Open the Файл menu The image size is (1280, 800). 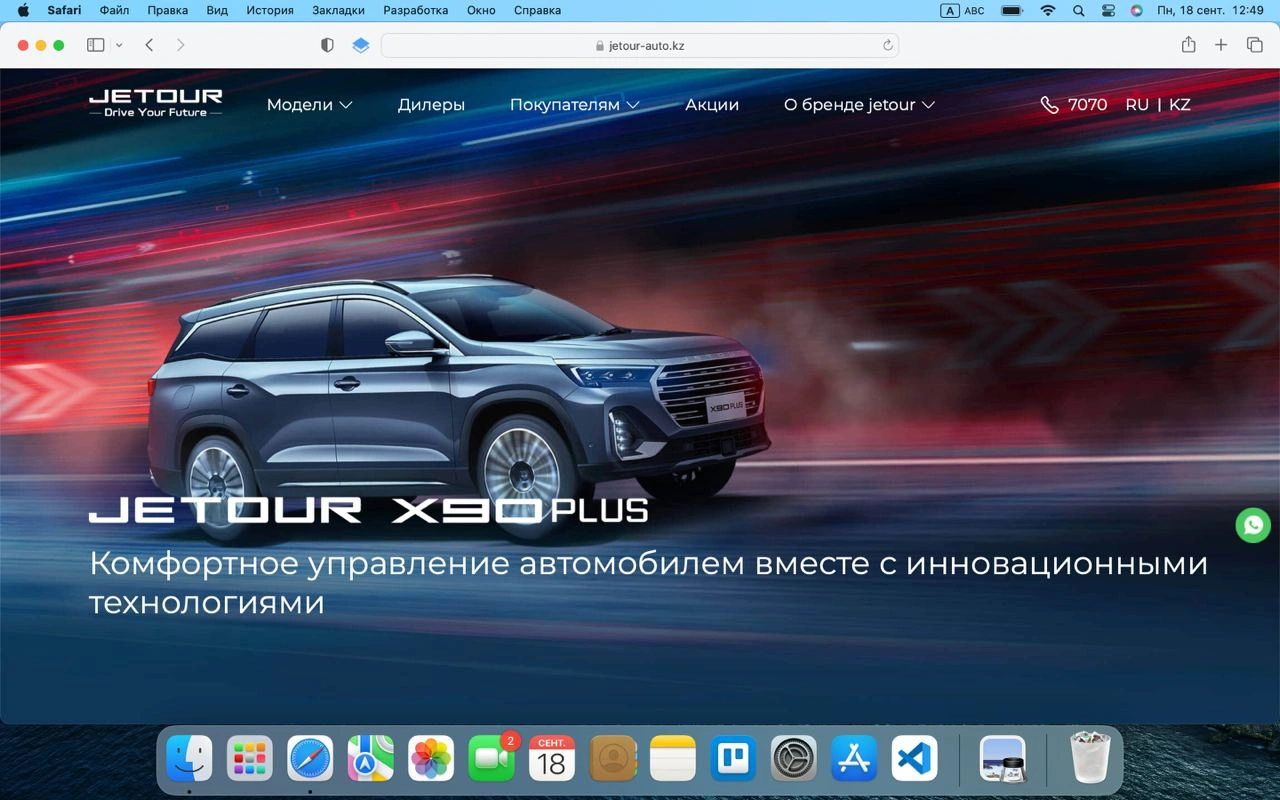click(114, 11)
